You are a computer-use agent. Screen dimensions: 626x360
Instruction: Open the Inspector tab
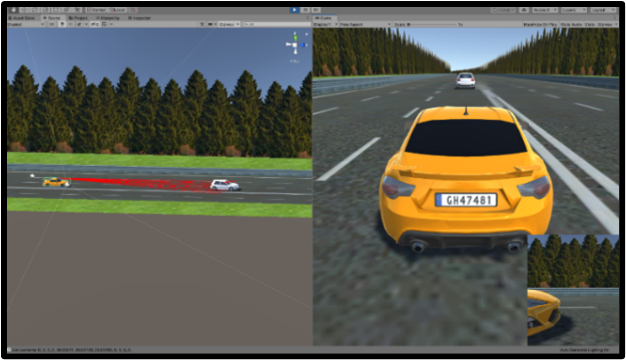pyautogui.click(x=139, y=18)
